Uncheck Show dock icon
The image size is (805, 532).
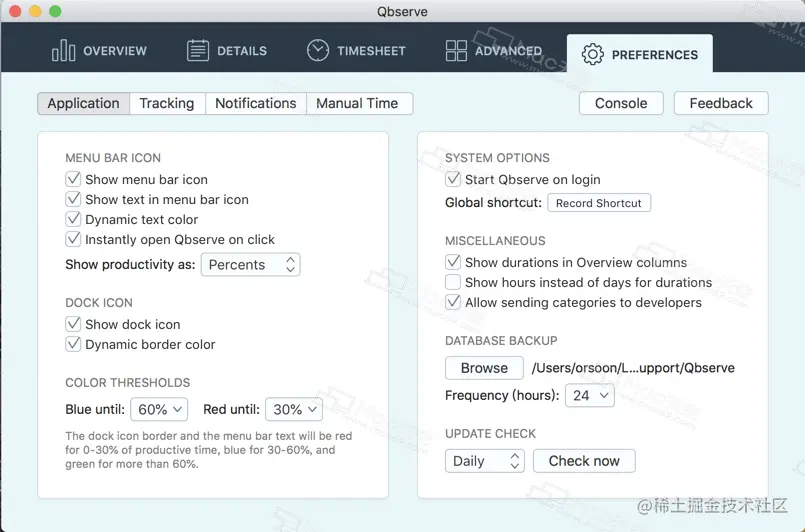(73, 324)
